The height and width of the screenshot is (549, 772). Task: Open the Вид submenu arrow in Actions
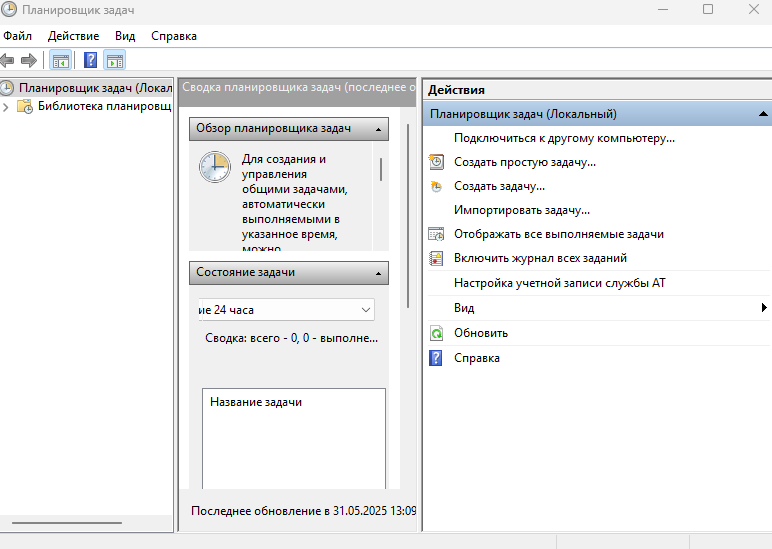click(764, 308)
